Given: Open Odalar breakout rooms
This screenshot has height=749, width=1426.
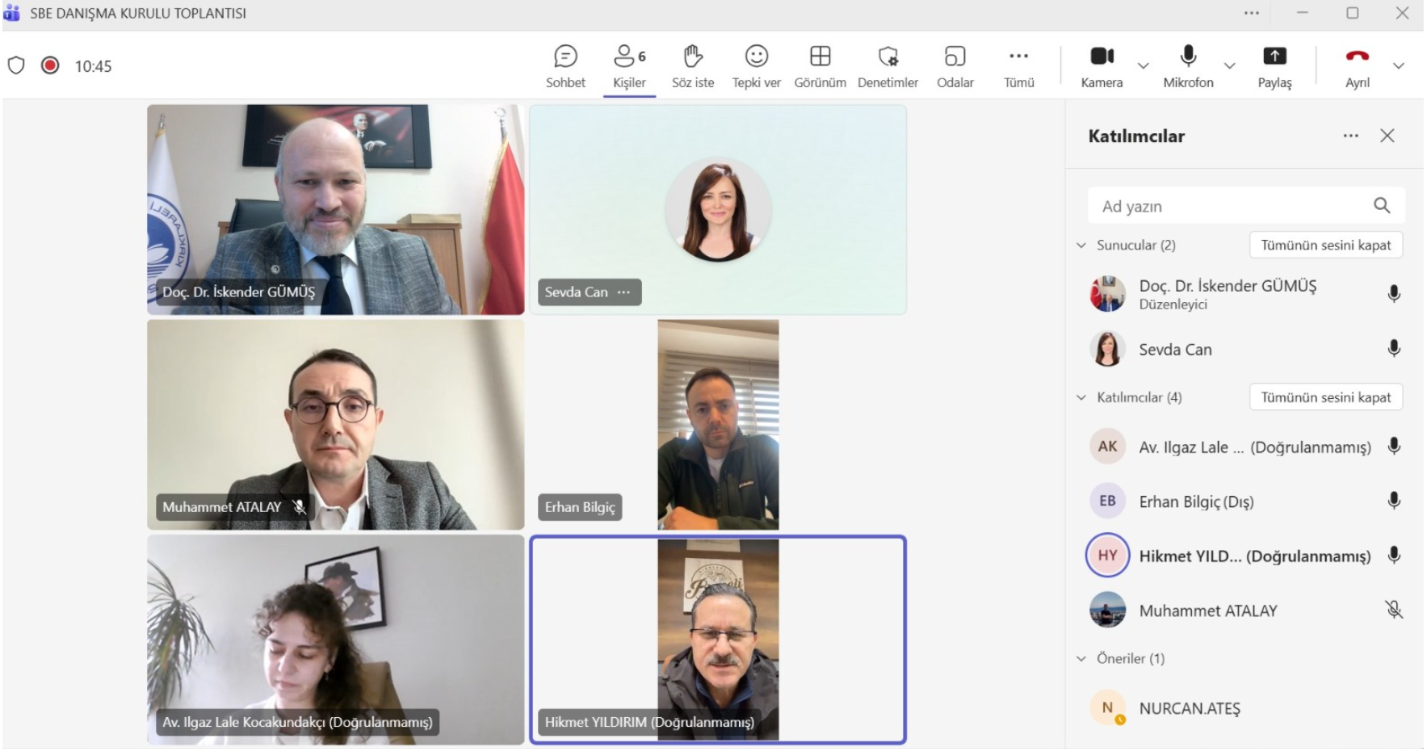Looking at the screenshot, I should tap(955, 66).
